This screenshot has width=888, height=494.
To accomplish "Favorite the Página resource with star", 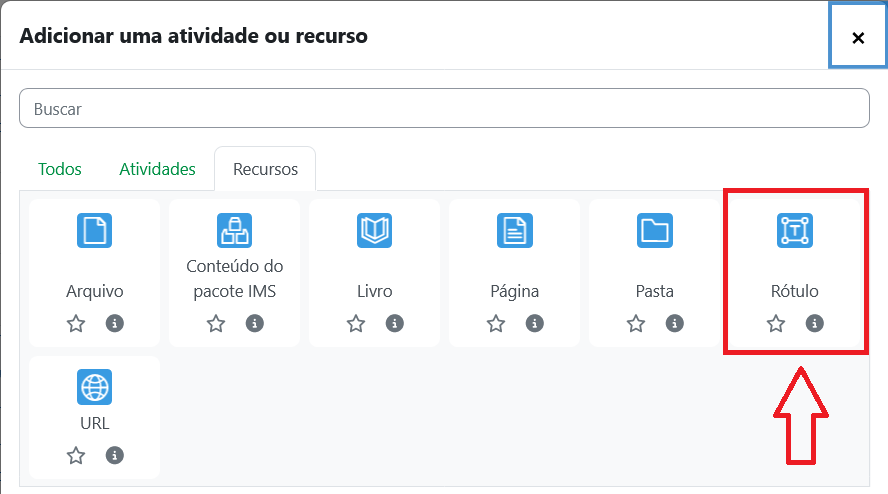I will pos(496,324).
